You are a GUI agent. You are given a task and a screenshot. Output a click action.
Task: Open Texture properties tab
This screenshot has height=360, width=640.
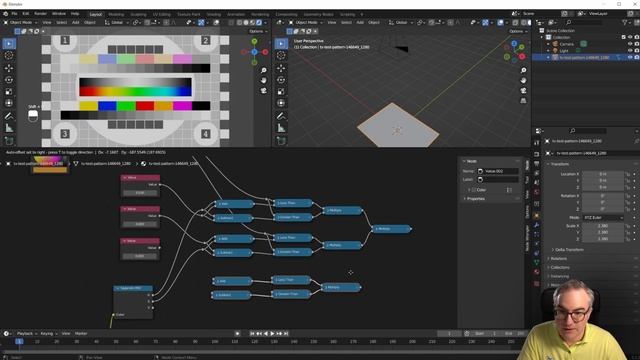coord(536,283)
